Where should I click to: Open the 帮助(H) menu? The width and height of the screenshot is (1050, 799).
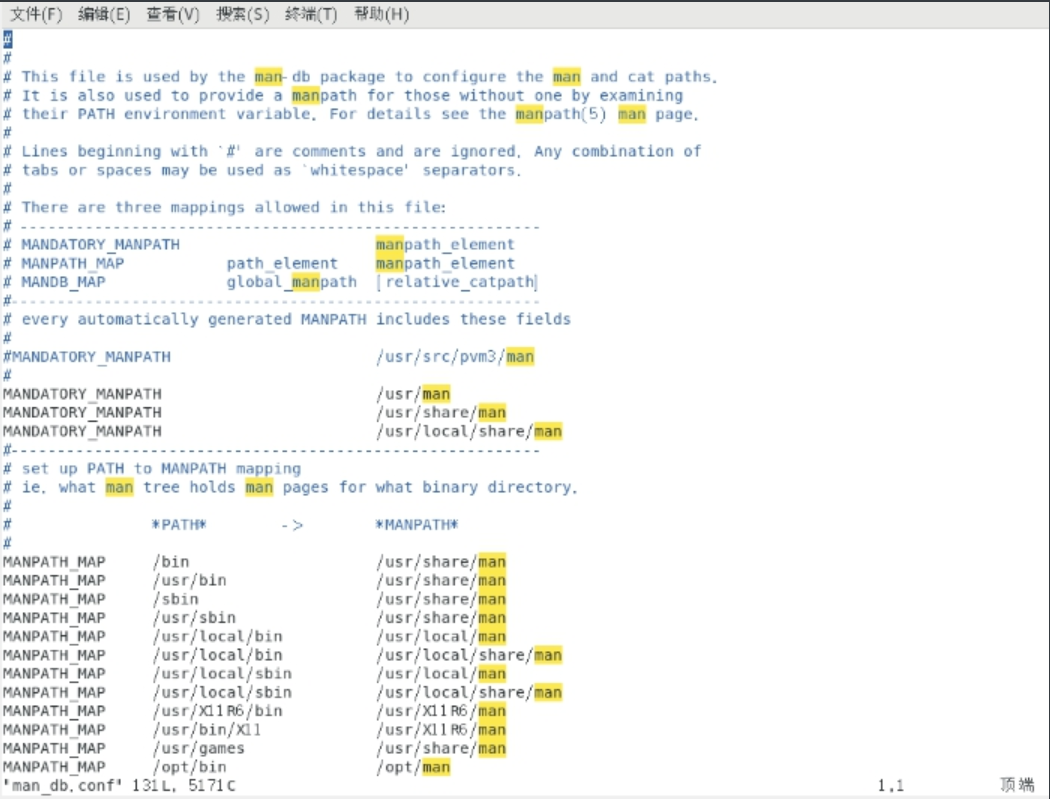point(381,14)
